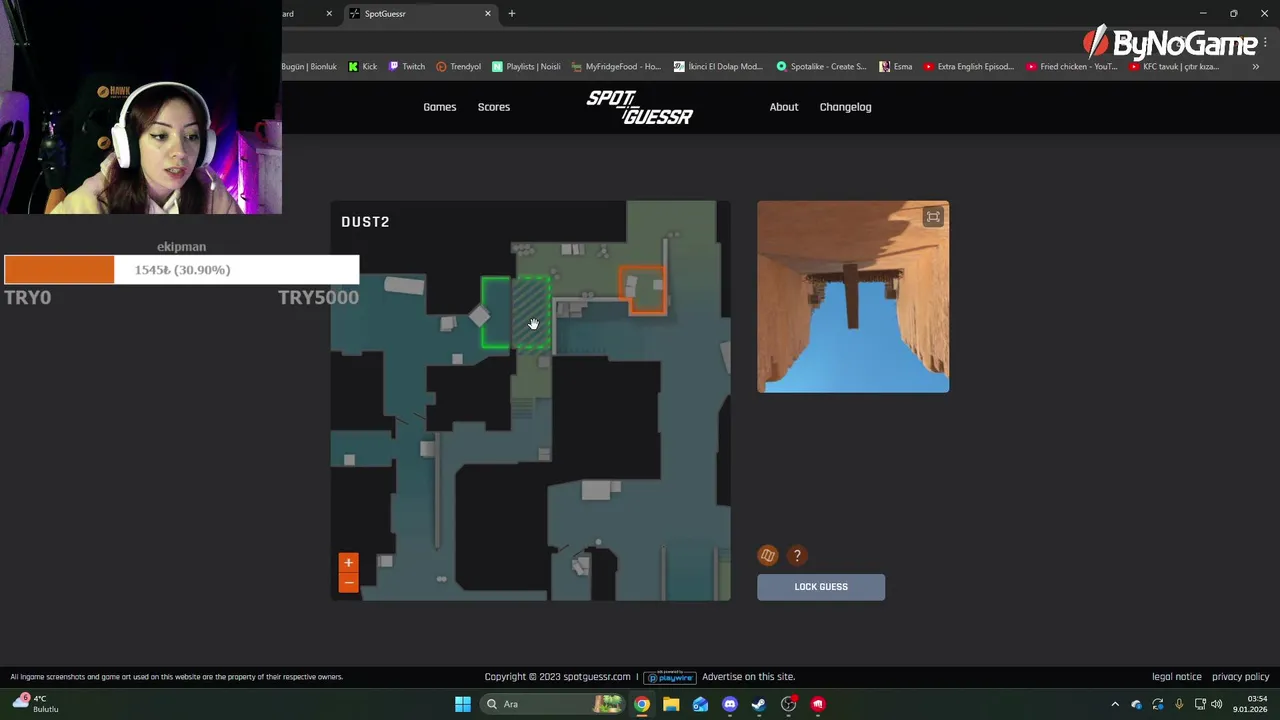This screenshot has height=720, width=1280.
Task: Open Steam from the taskbar
Action: [759, 704]
